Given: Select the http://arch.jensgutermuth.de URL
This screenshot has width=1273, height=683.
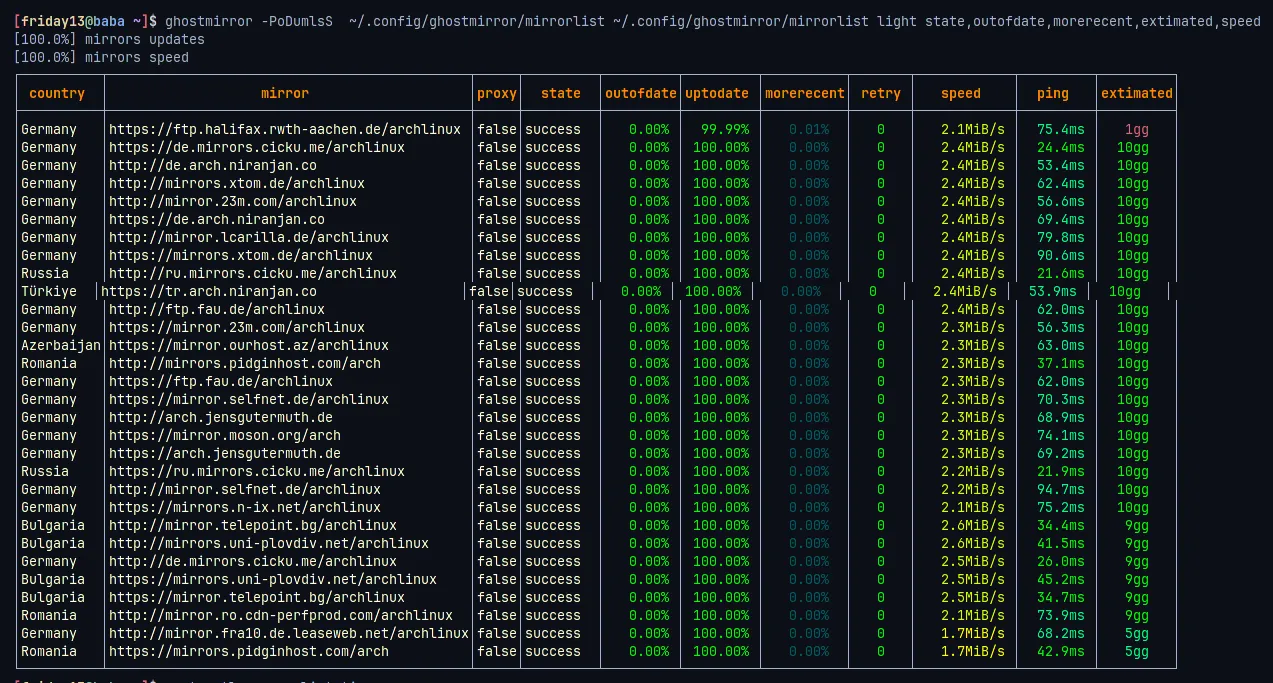Looking at the screenshot, I should 221,417.
